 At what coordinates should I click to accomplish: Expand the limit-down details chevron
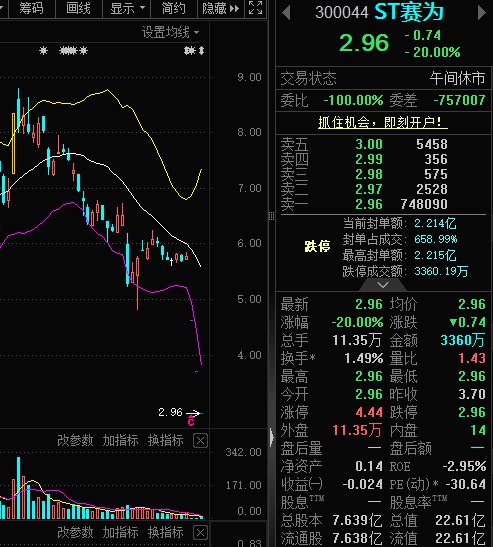383,285
